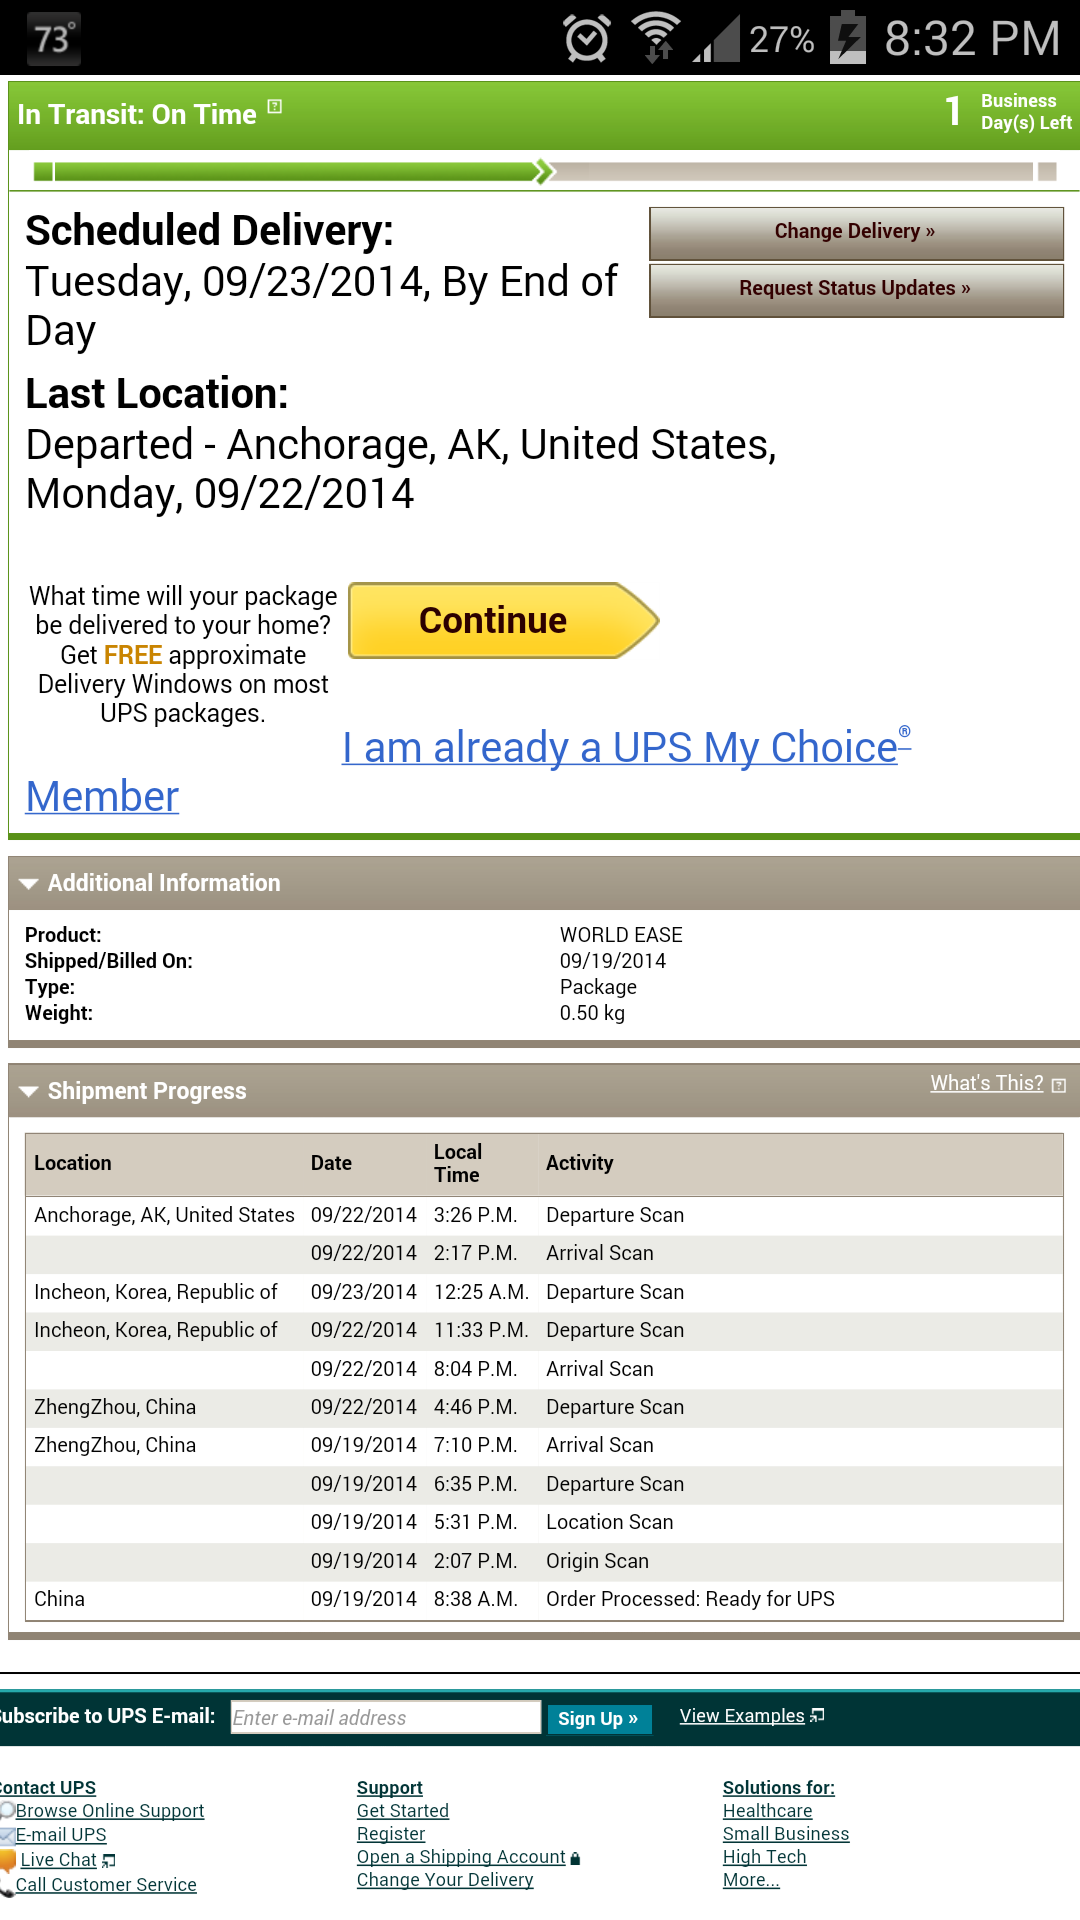The width and height of the screenshot is (1080, 1920).
Task: Open the I am already a UPS My Choice Member link
Action: click(620, 748)
